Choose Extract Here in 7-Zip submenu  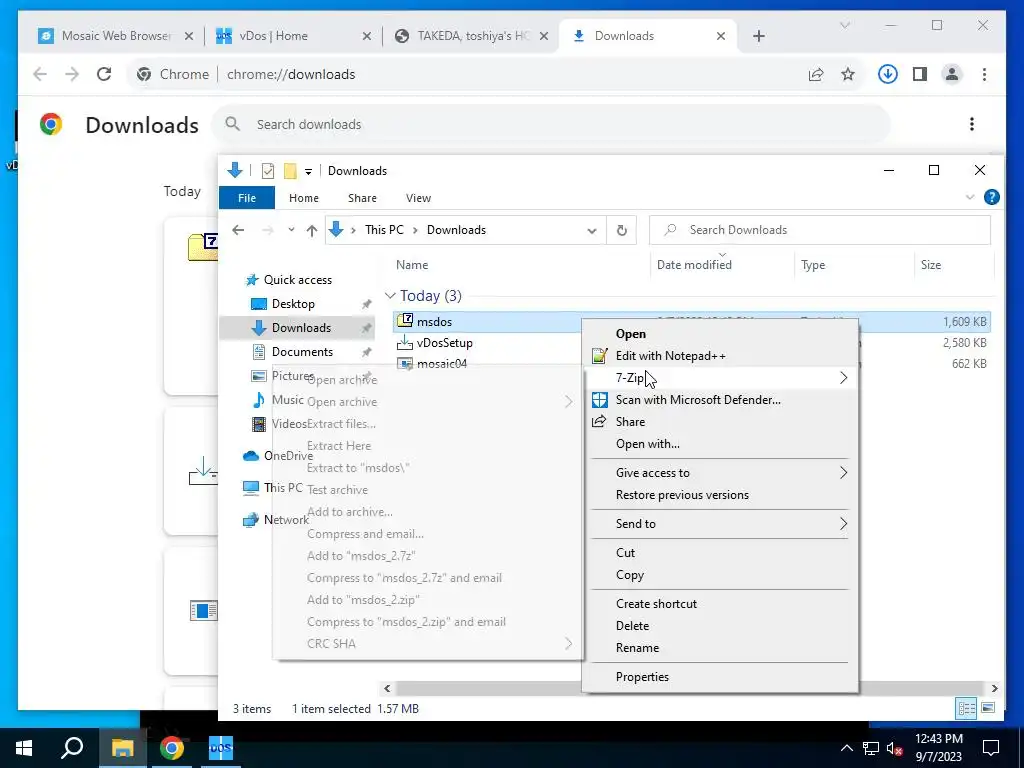pyautogui.click(x=427, y=446)
